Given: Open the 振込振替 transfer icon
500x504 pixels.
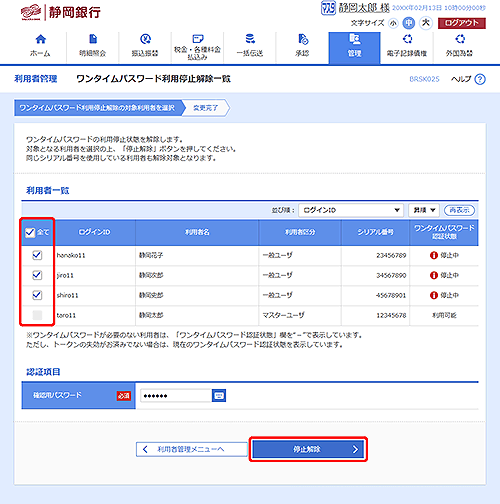Looking at the screenshot, I should [x=145, y=39].
